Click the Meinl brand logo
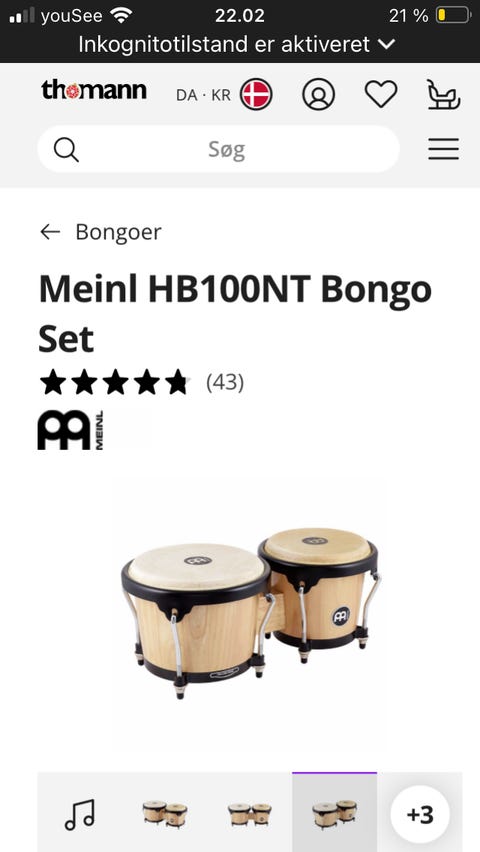The height and width of the screenshot is (852, 480). (x=70, y=430)
